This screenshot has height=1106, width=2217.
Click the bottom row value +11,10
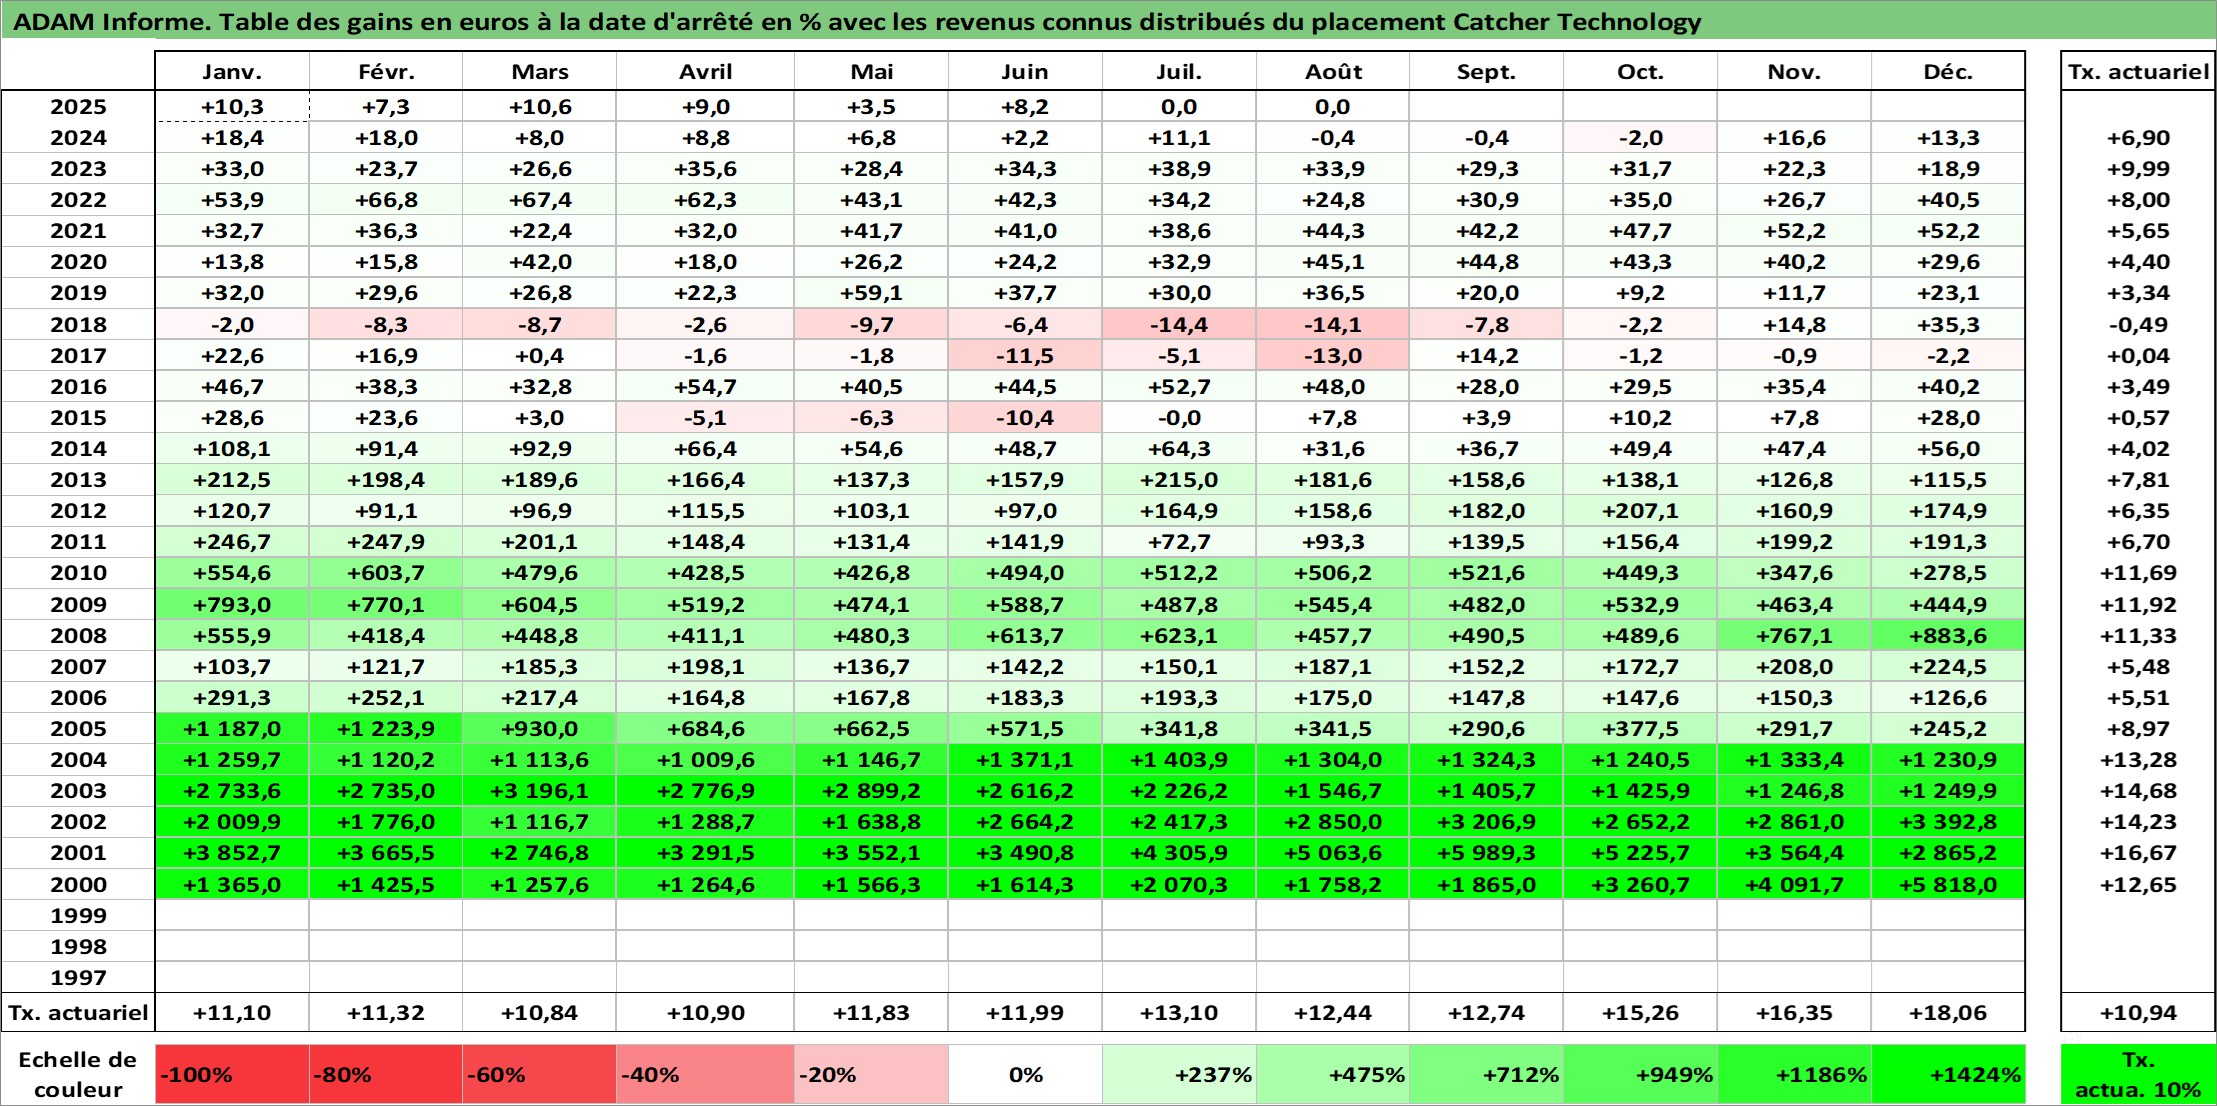232,1013
